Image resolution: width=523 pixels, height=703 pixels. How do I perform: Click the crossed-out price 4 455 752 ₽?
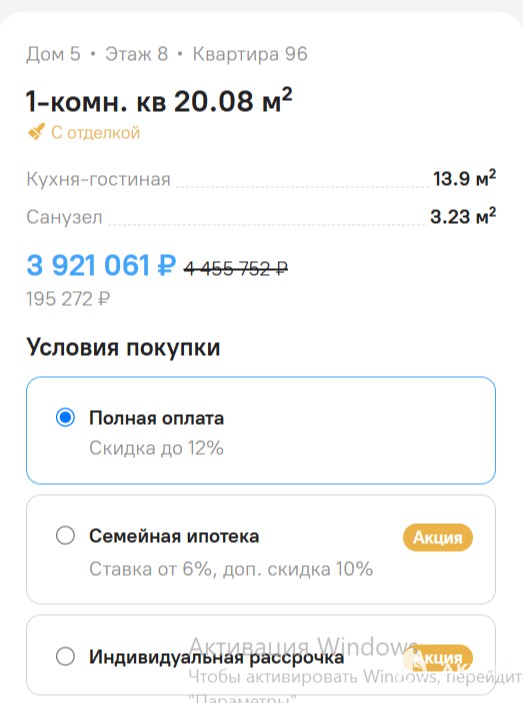pyautogui.click(x=236, y=269)
